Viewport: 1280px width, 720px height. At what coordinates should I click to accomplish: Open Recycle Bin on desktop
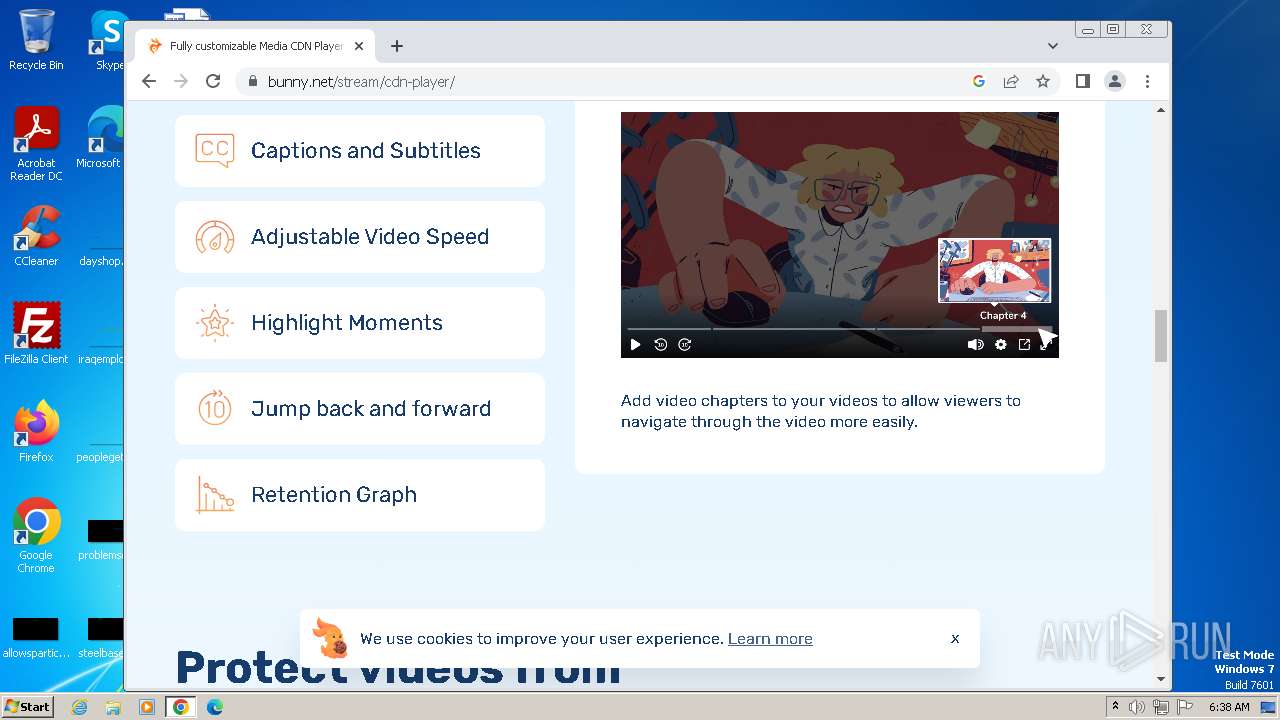coord(36,40)
